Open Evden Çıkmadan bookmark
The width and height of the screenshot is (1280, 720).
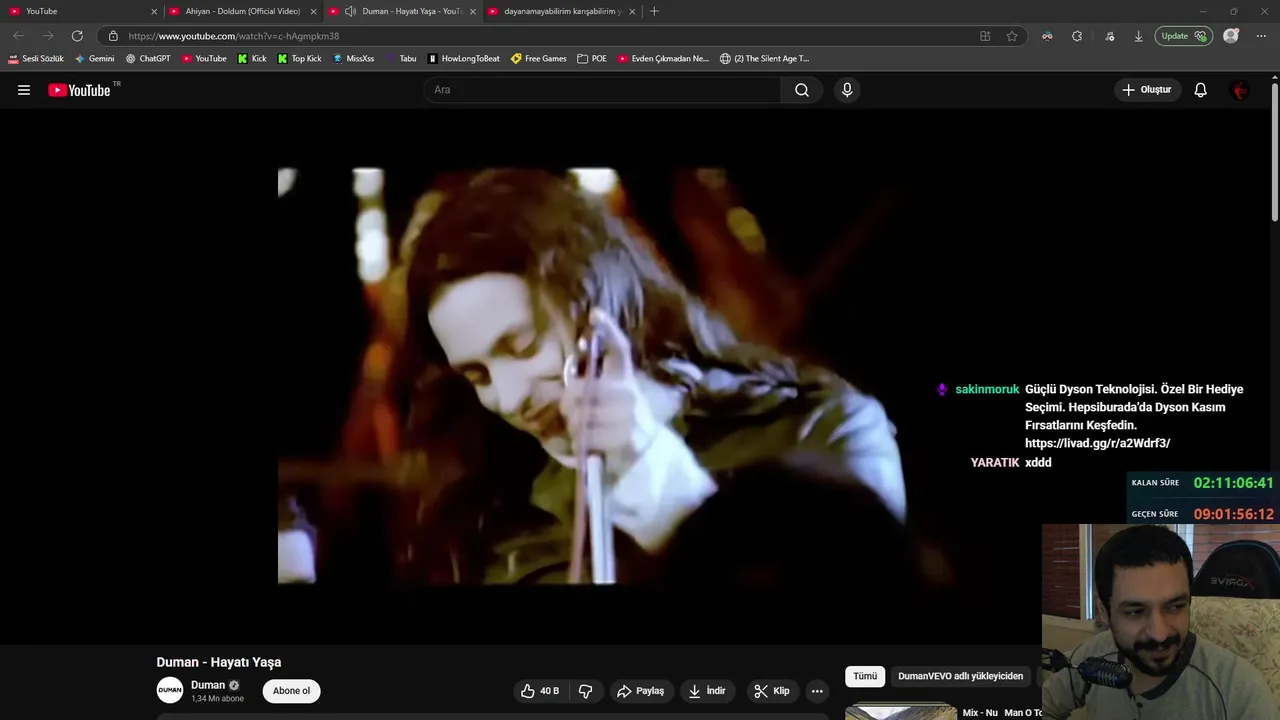point(663,59)
